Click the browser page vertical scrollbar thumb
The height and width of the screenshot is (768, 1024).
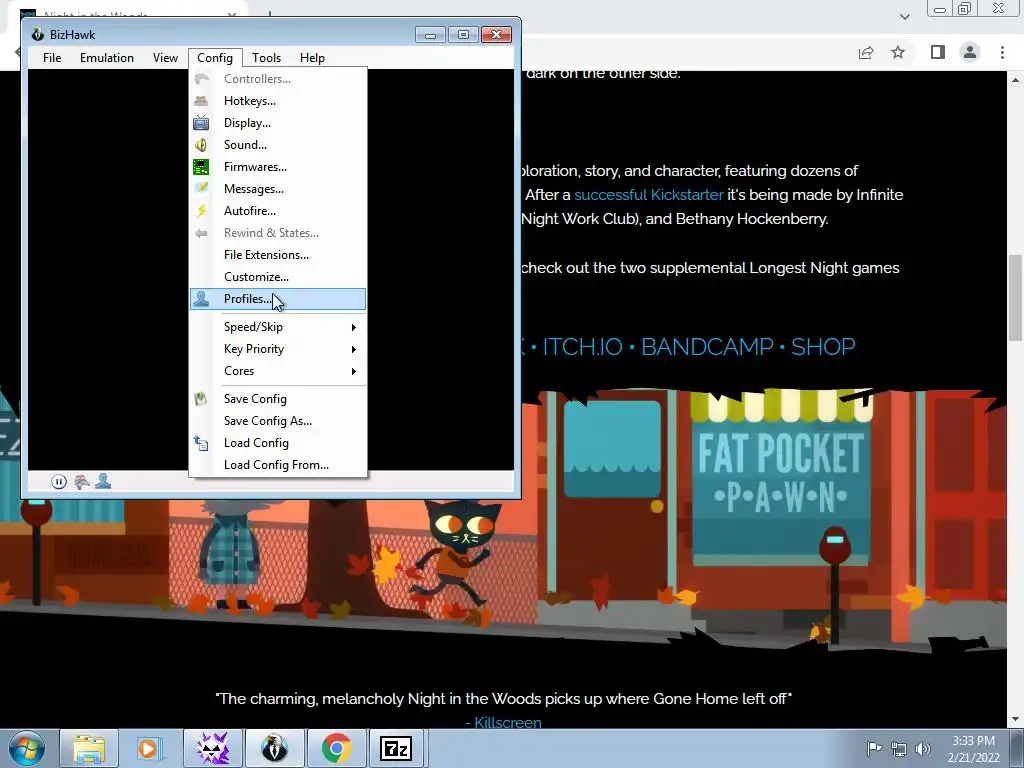pos(1015,297)
